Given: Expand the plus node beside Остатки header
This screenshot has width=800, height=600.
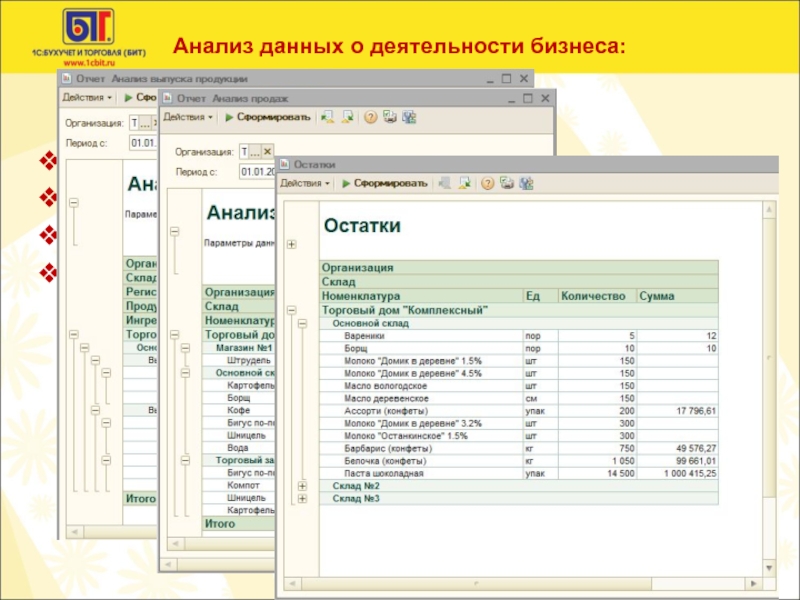Looking at the screenshot, I should pyautogui.click(x=291, y=243).
